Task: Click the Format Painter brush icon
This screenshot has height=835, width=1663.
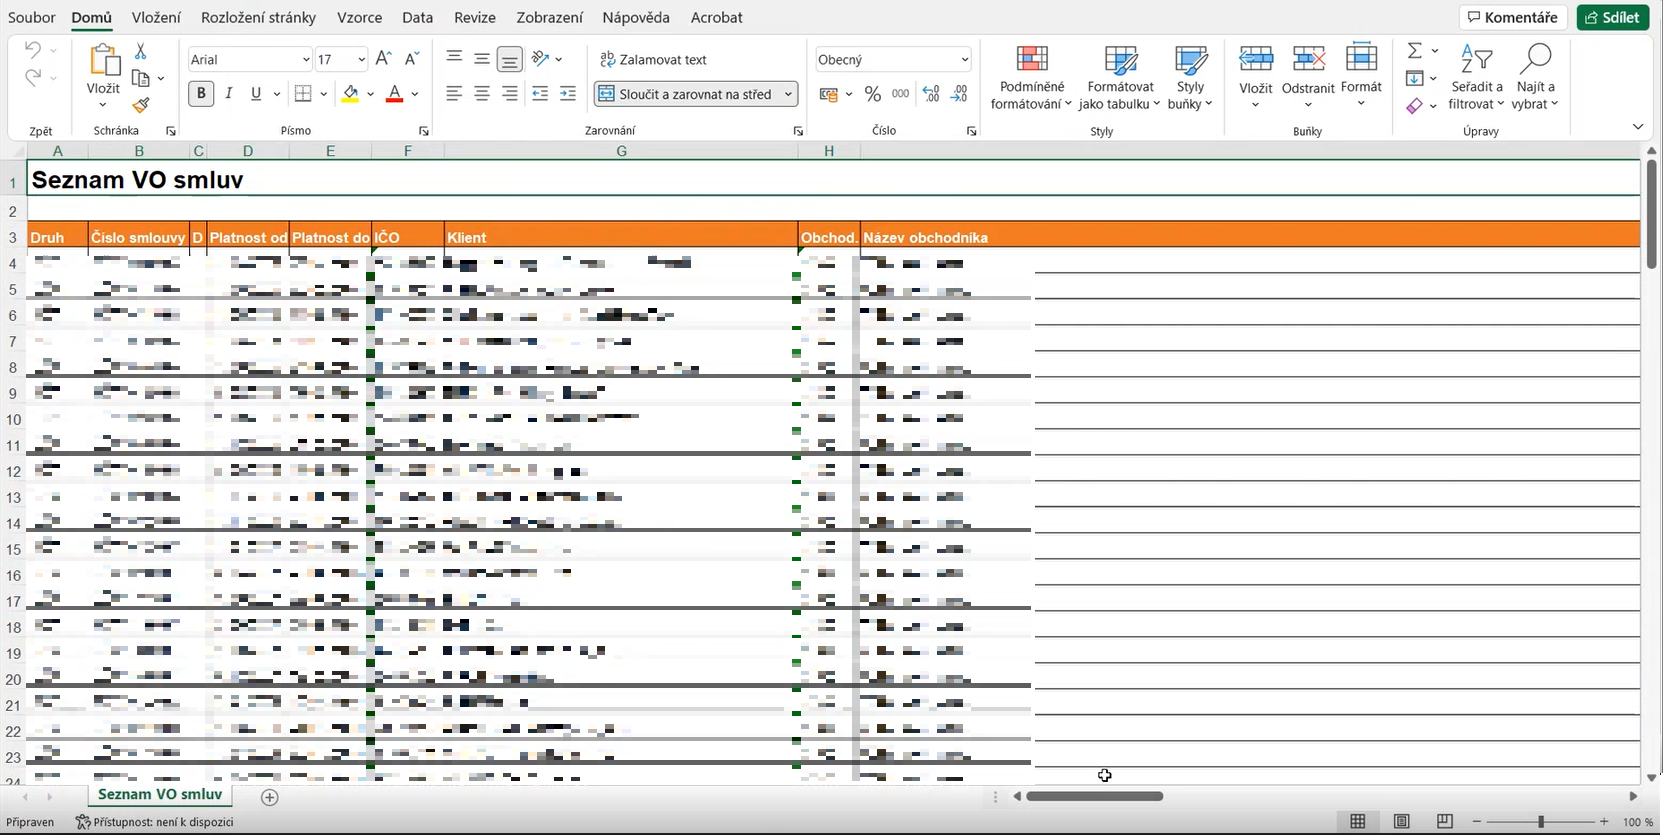Action: click(x=141, y=105)
